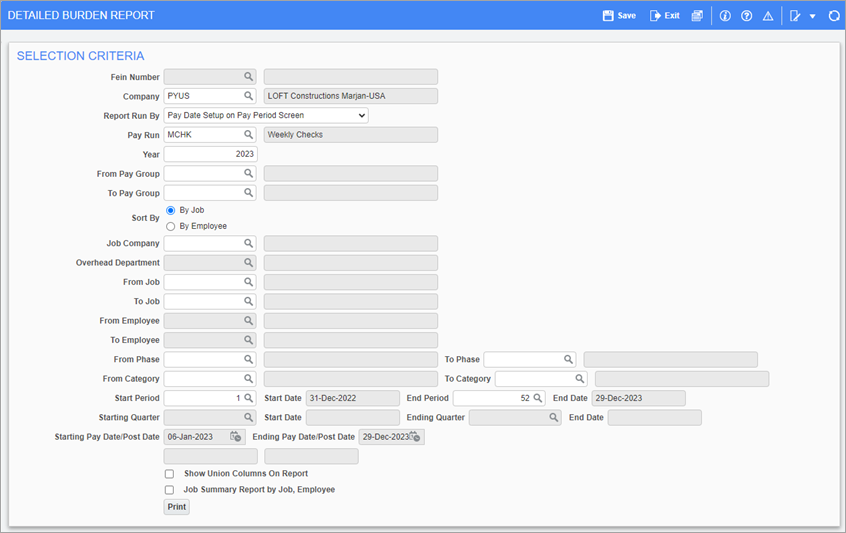Click the Year field showing 2023
This screenshot has height=533, width=846.
210,154
